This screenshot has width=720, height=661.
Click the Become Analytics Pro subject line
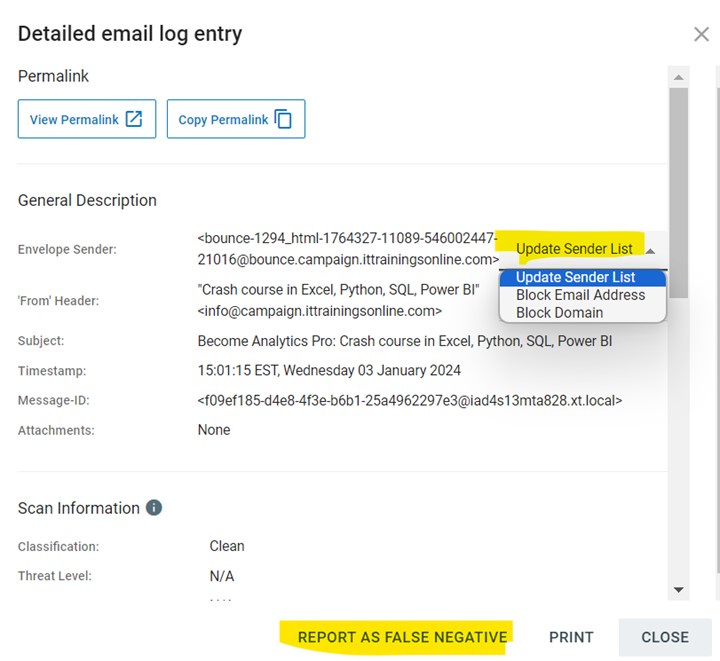click(404, 341)
